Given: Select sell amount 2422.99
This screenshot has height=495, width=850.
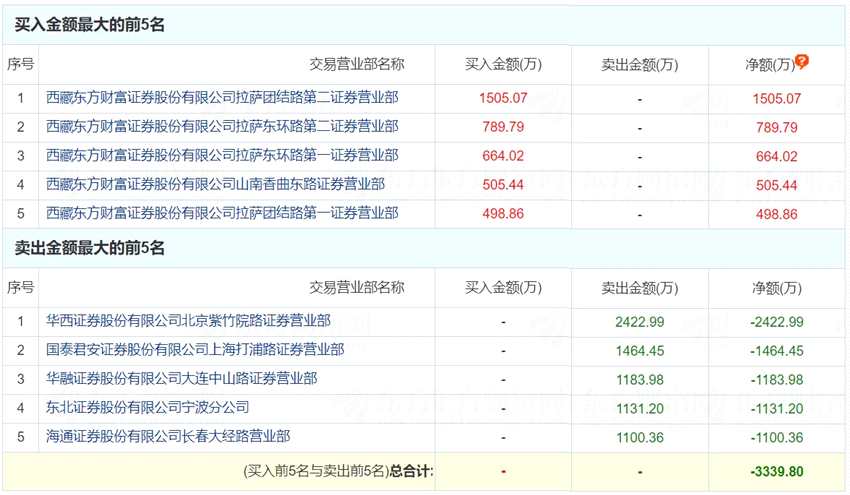Looking at the screenshot, I should tap(640, 322).
